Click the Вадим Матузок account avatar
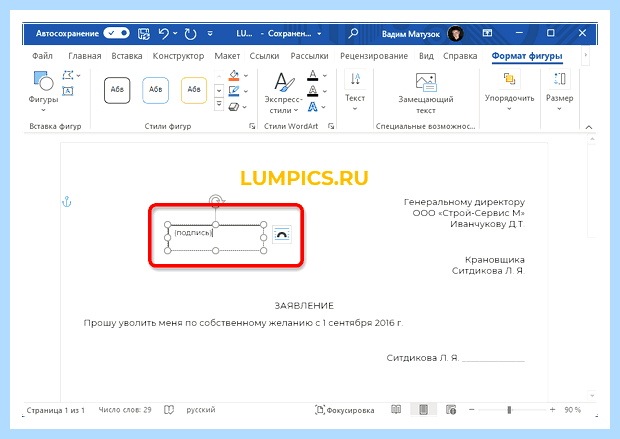This screenshot has width=620, height=439. [x=456, y=34]
